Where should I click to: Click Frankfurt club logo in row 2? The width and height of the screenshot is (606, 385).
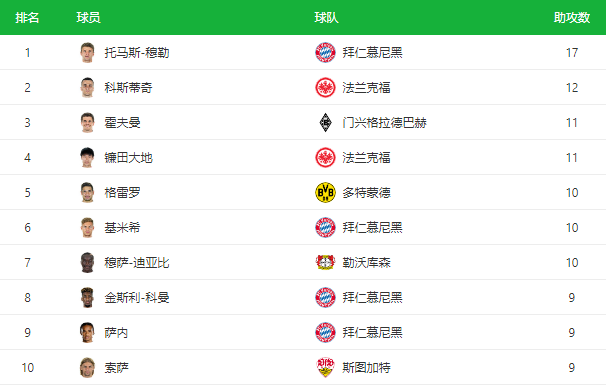tap(325, 87)
